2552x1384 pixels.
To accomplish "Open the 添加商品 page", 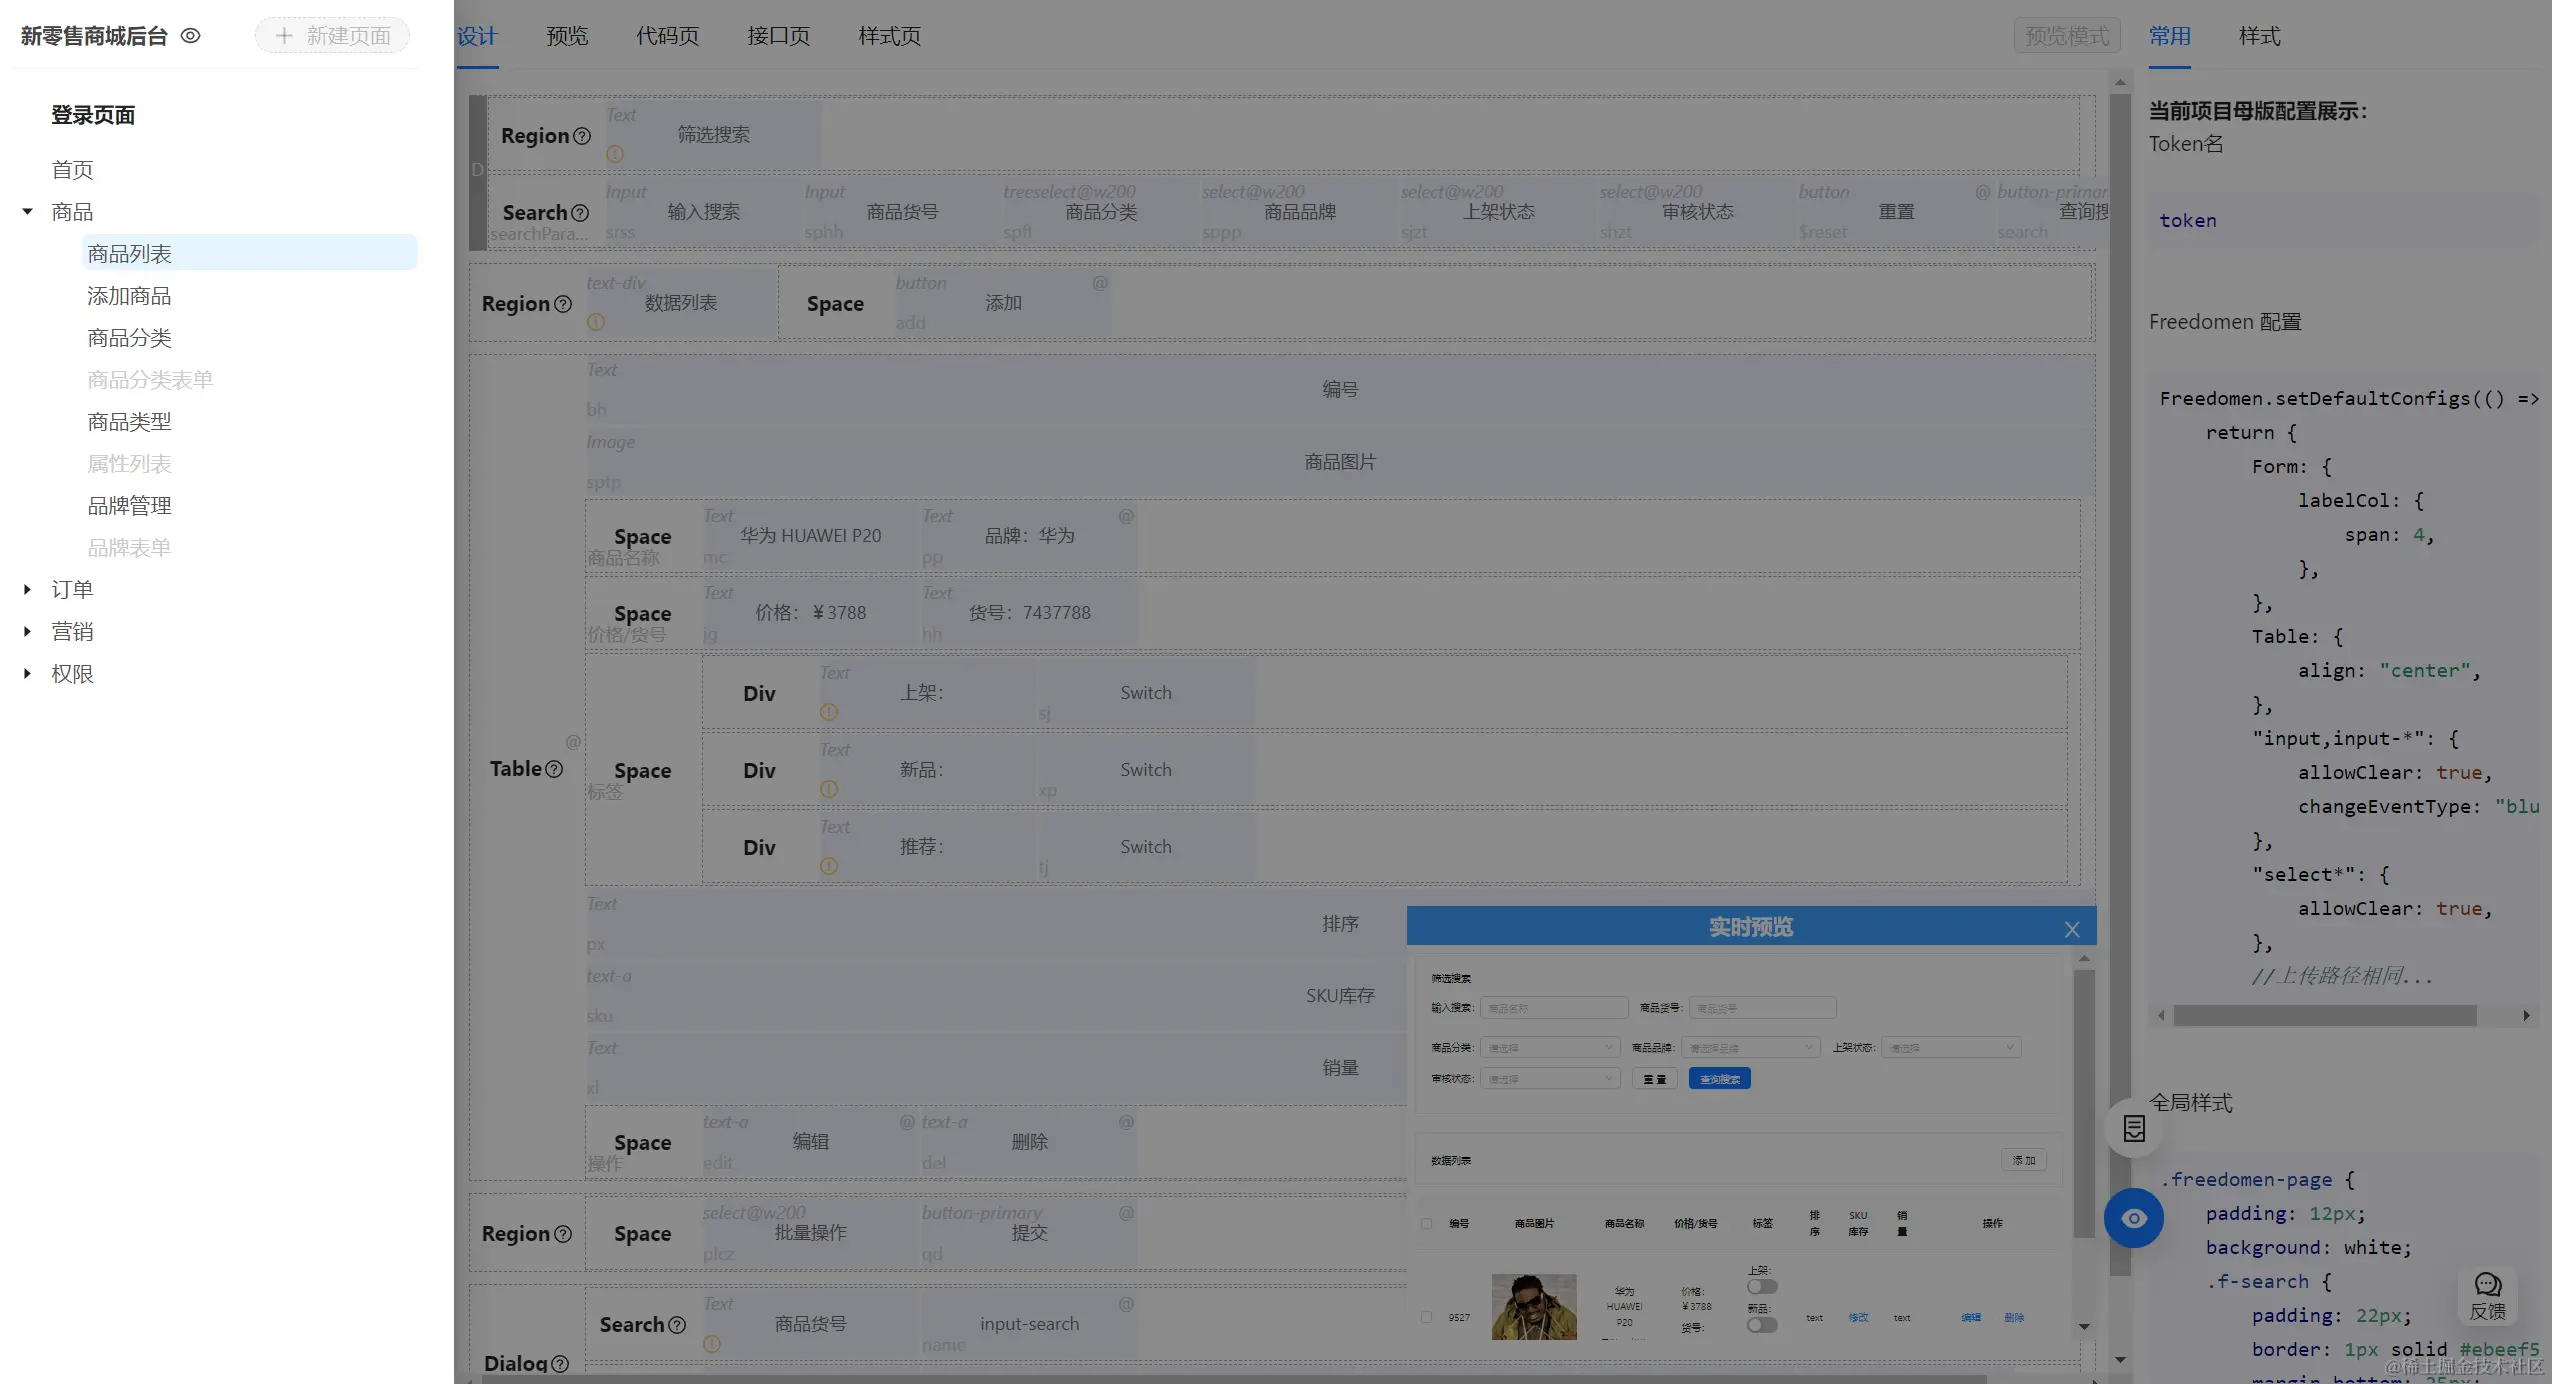I will (x=129, y=296).
